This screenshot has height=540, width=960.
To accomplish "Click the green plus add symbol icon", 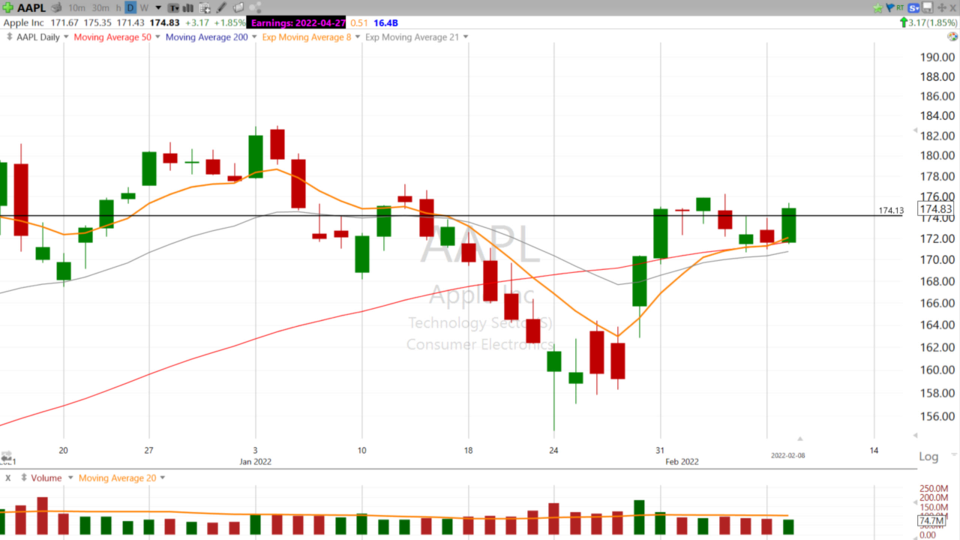I will 8,7.
